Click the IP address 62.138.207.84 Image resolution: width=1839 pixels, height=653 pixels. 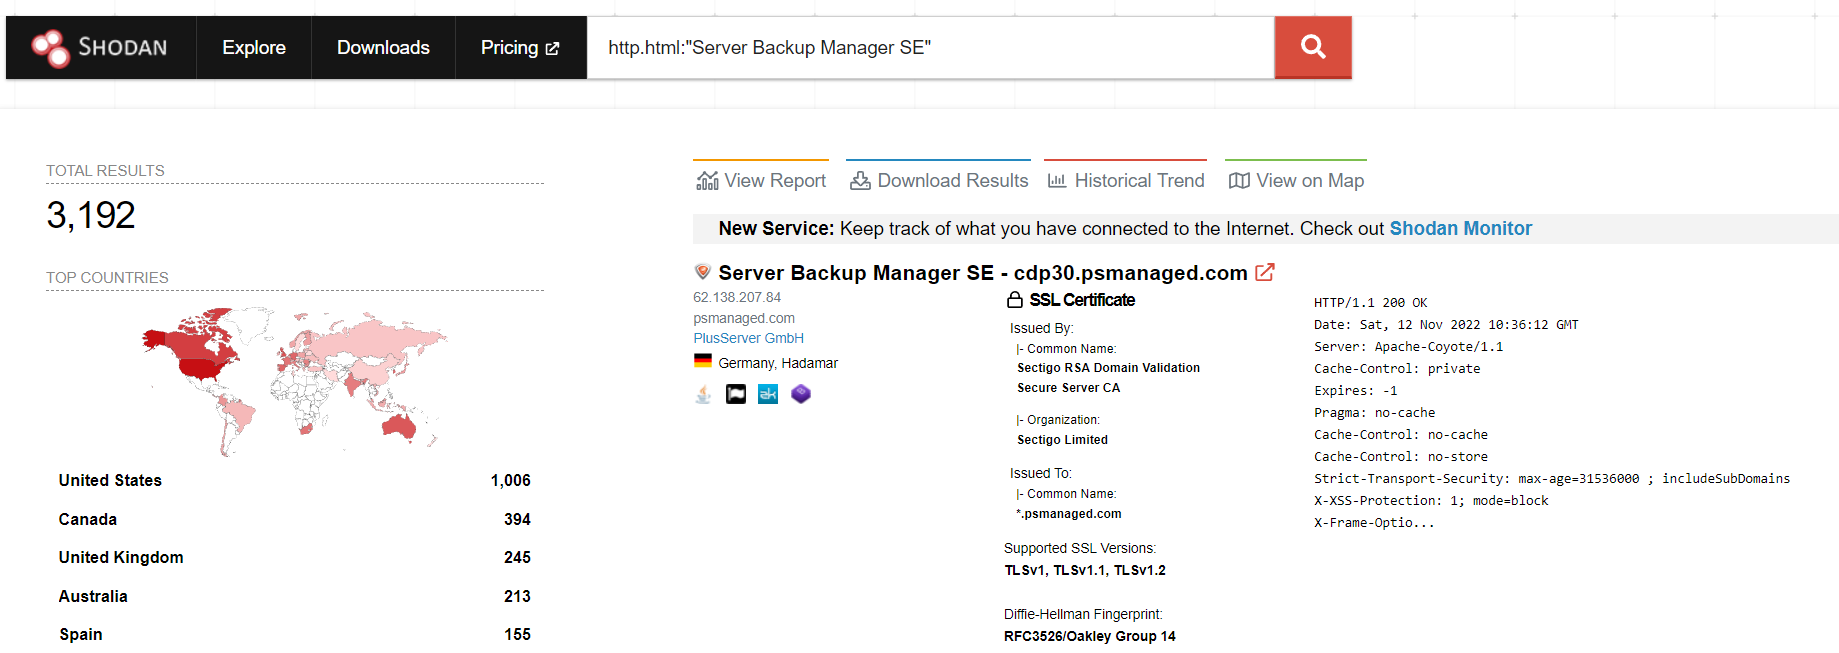click(737, 297)
